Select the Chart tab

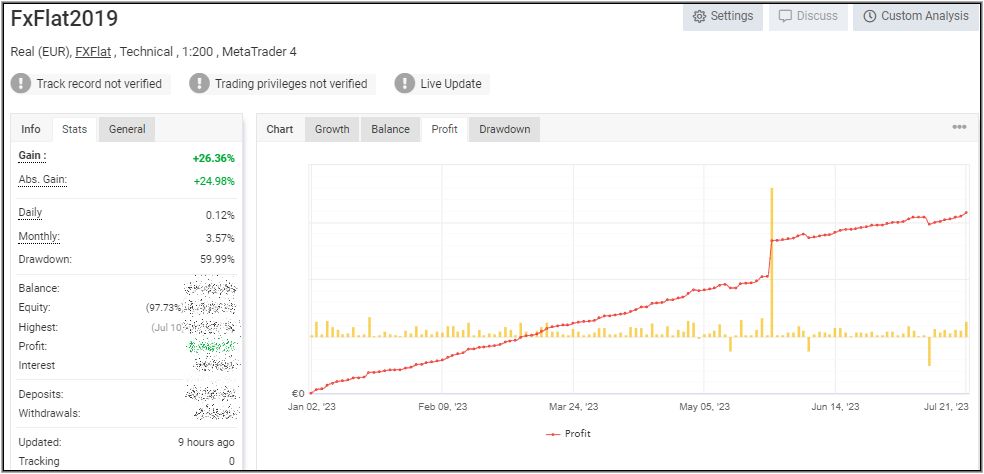click(280, 129)
